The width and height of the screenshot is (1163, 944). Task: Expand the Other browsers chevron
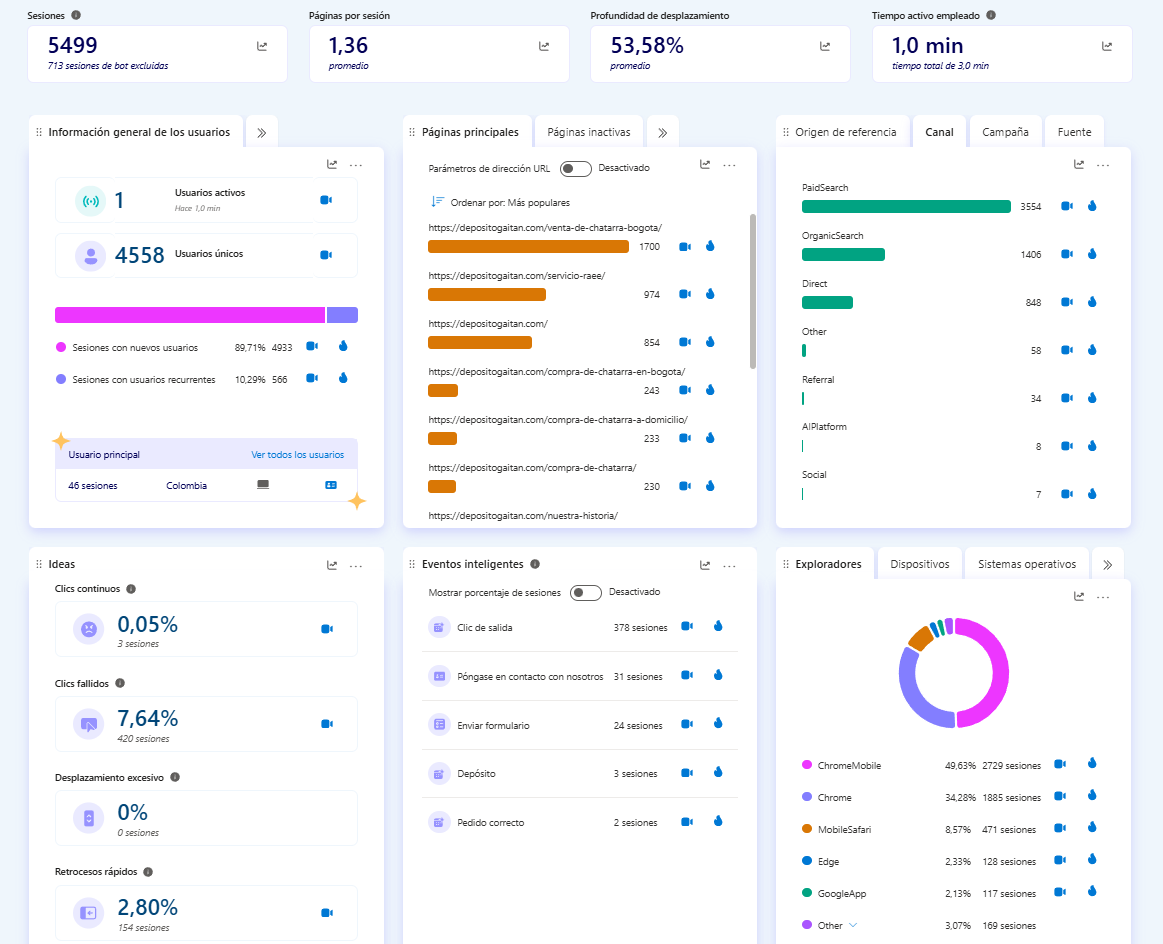[x=854, y=925]
